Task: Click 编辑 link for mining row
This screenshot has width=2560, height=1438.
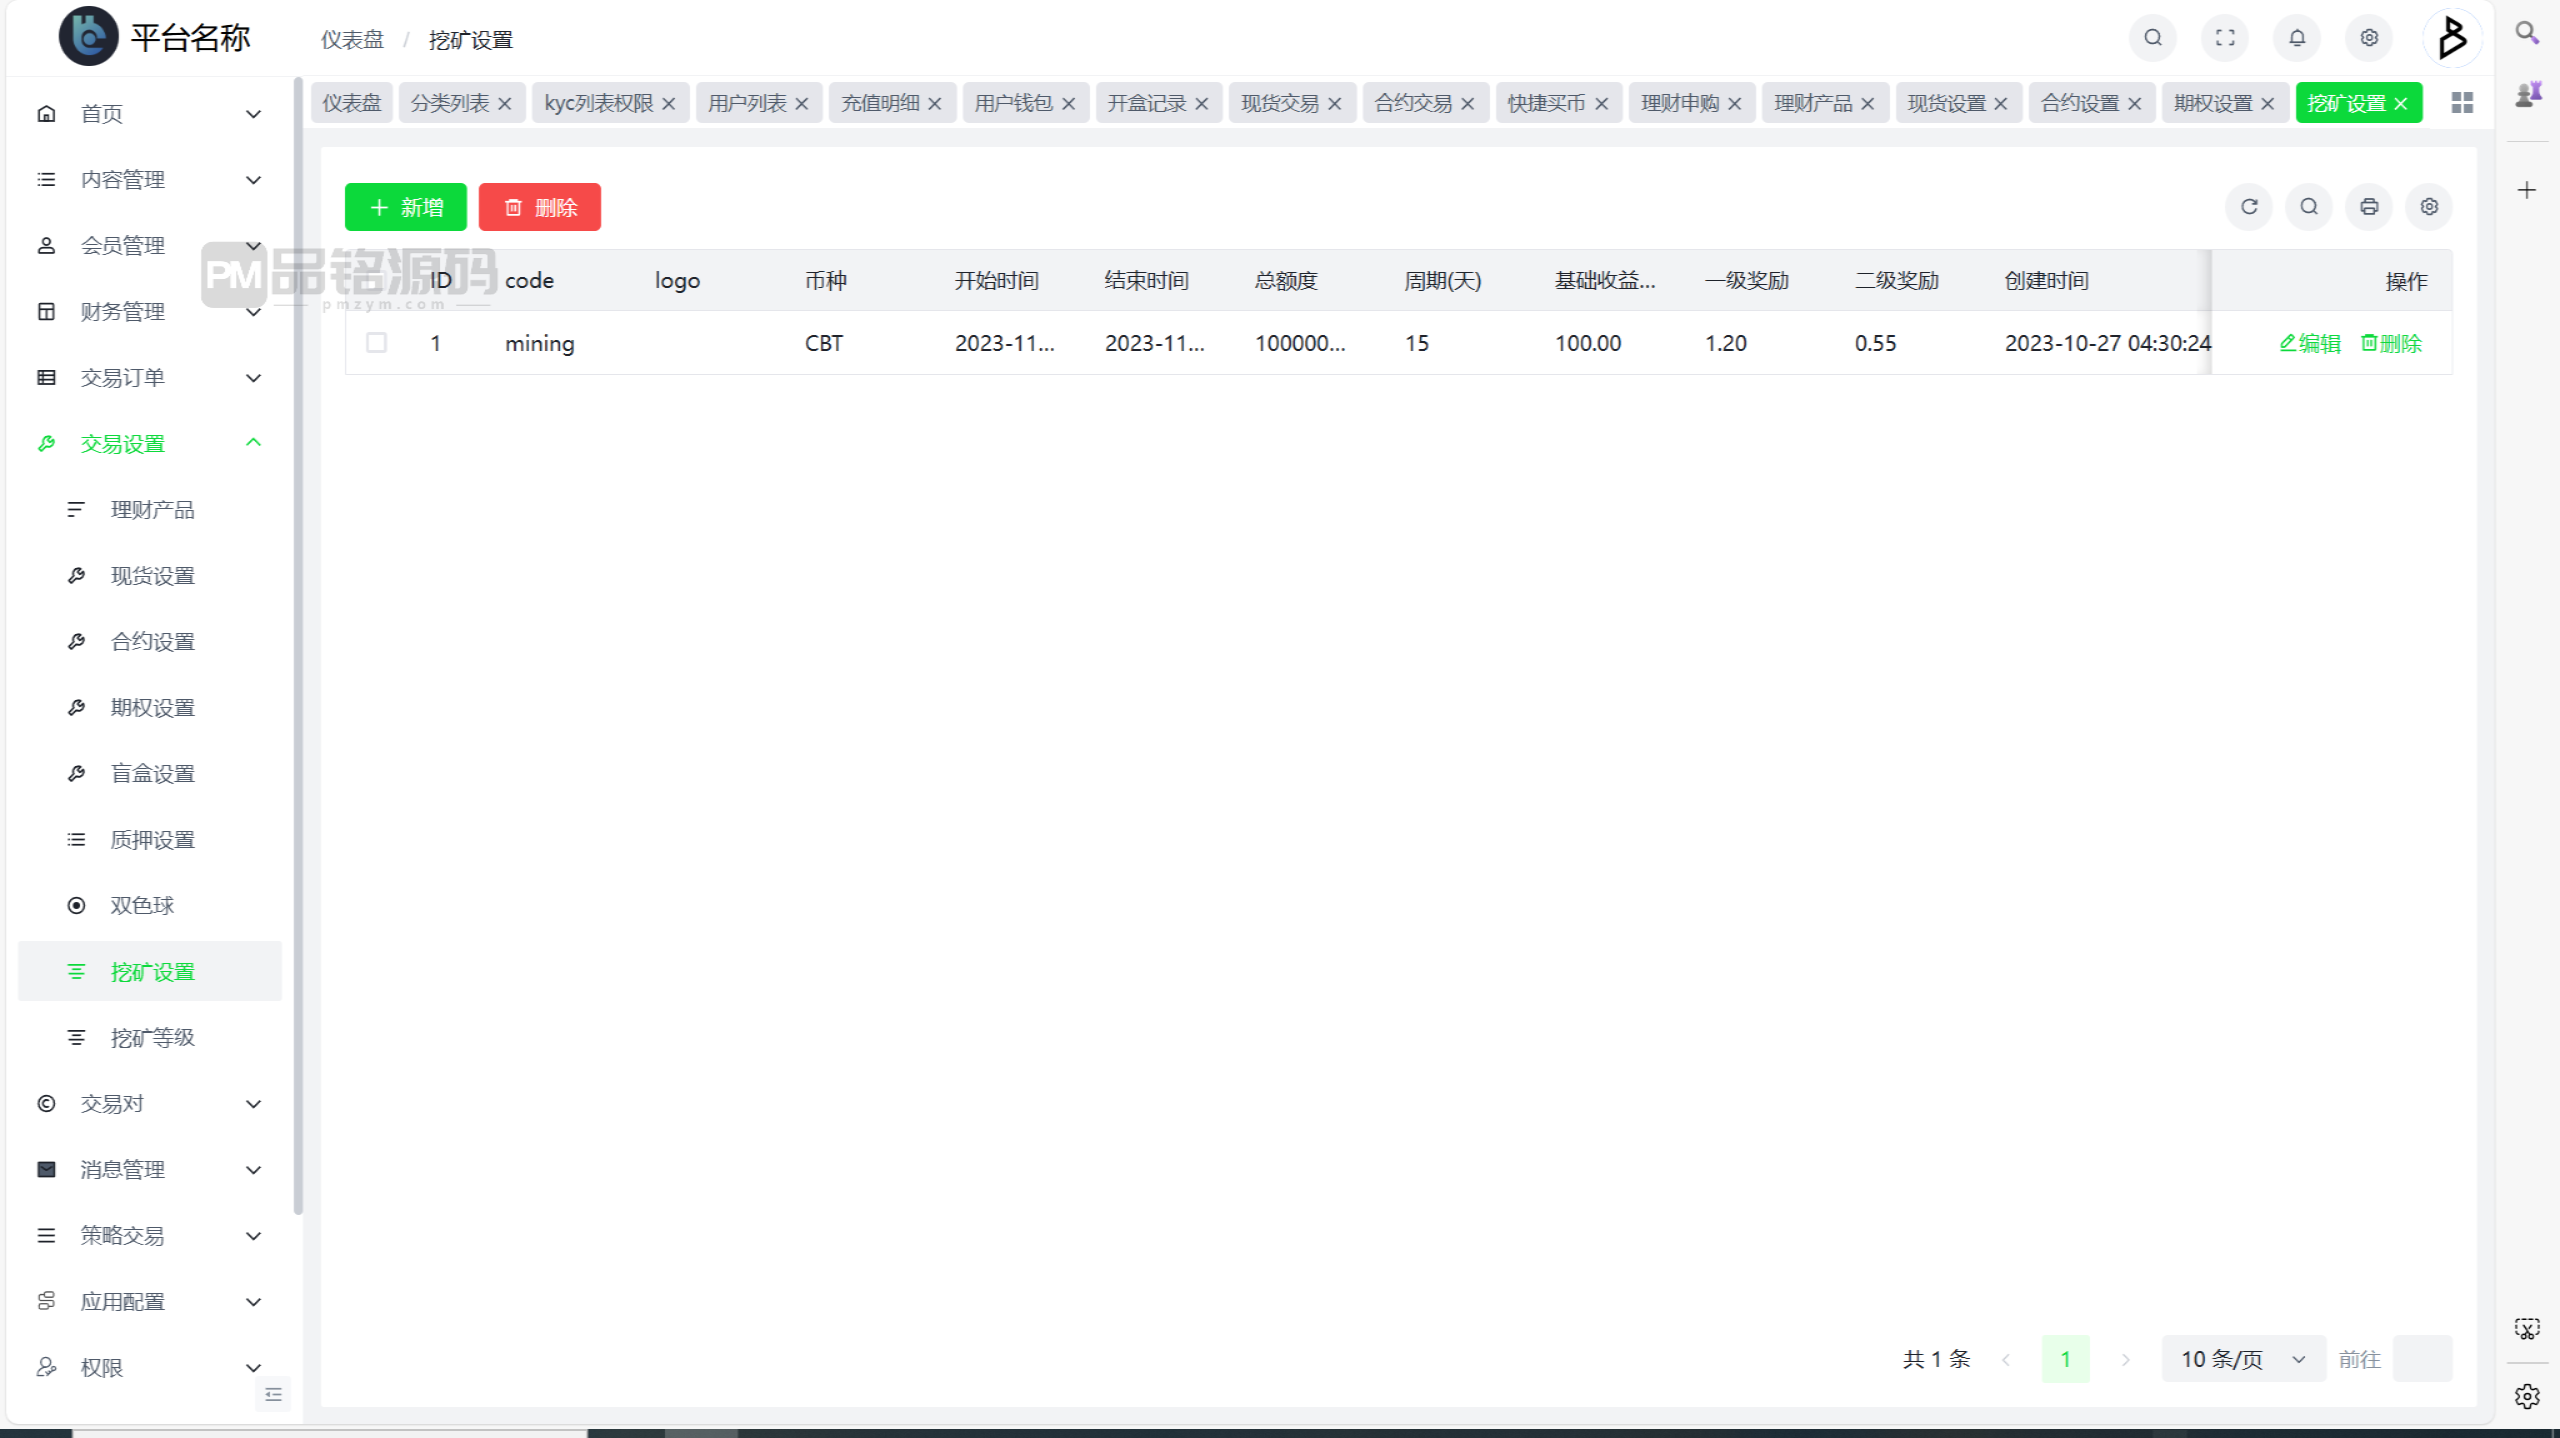Action: coord(2310,343)
